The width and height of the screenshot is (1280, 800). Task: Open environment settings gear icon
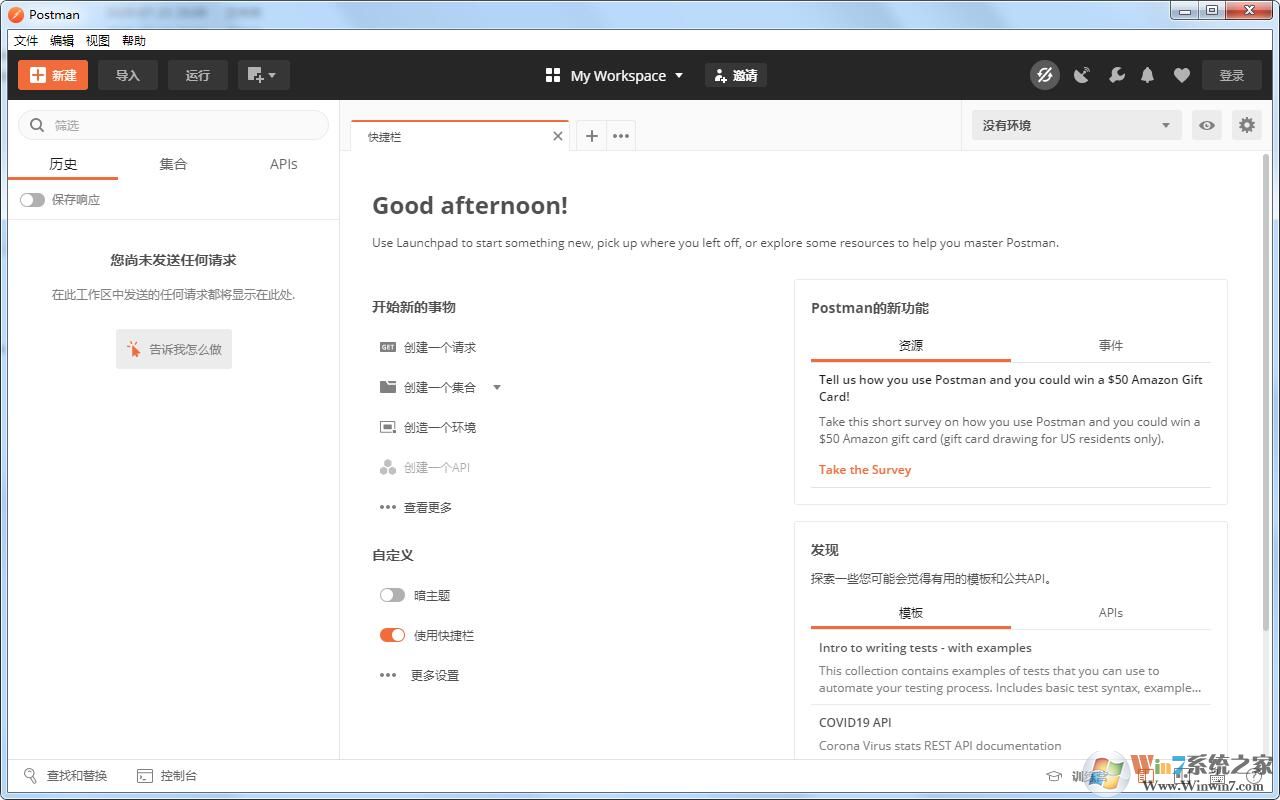point(1246,125)
